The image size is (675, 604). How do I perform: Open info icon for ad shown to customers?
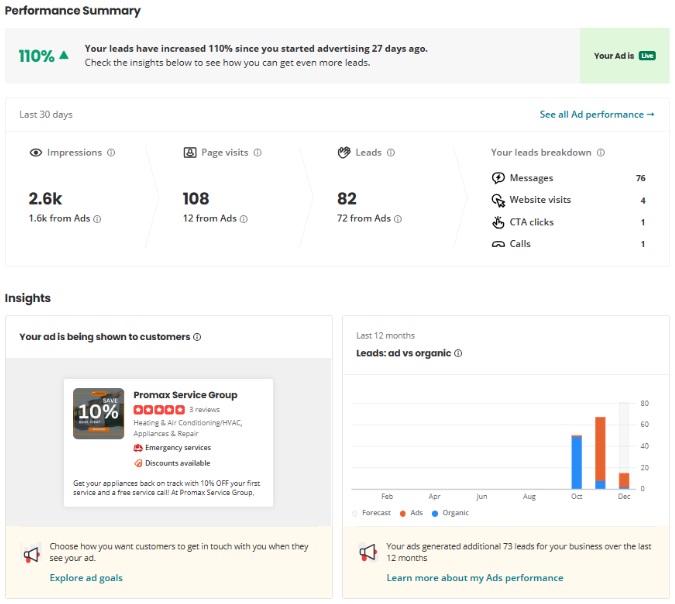(197, 337)
